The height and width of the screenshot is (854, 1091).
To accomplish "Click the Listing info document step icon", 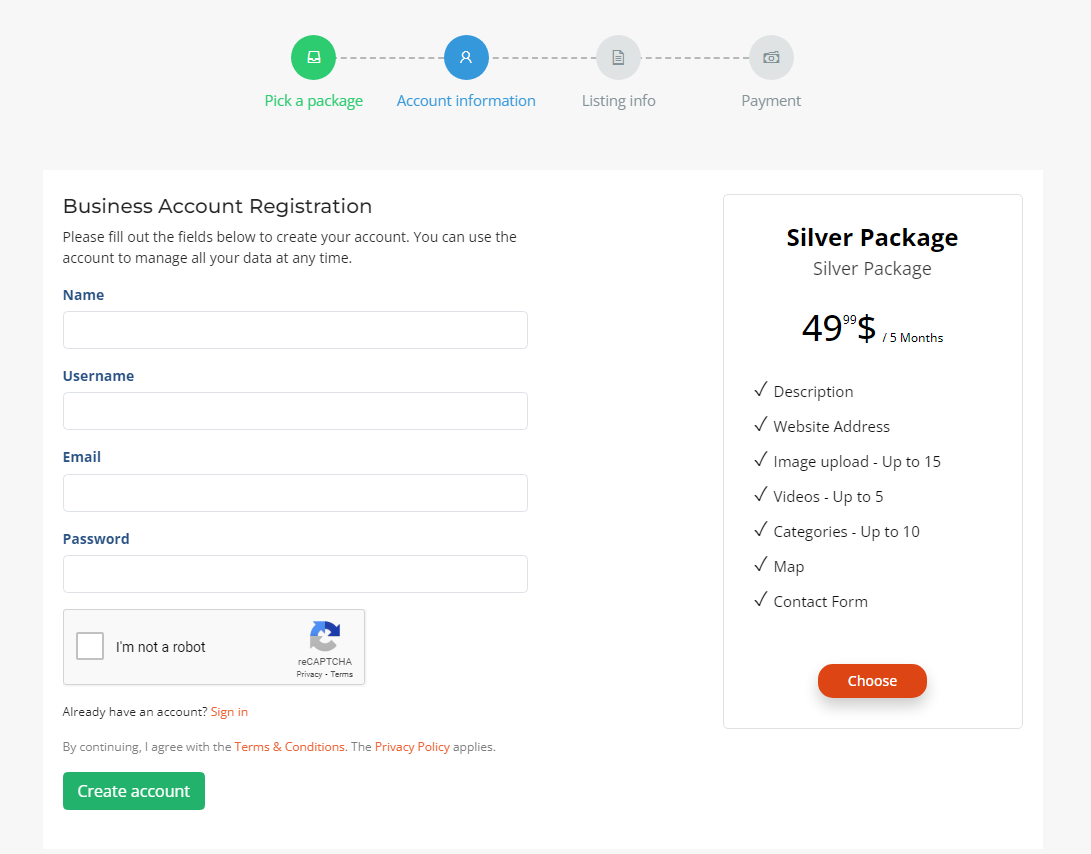I will (619, 57).
